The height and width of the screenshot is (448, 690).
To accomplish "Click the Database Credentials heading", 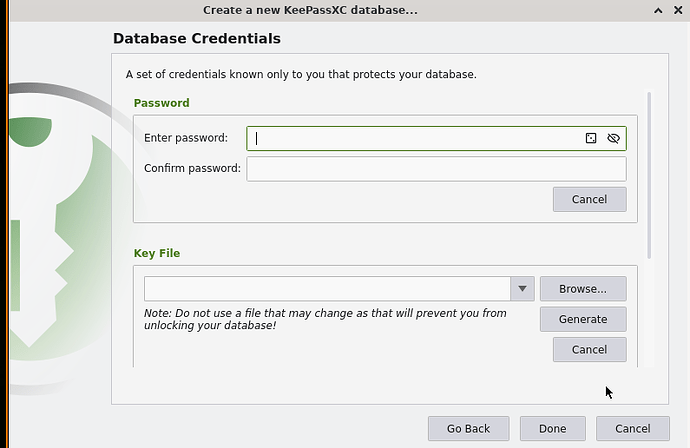I will [196, 39].
